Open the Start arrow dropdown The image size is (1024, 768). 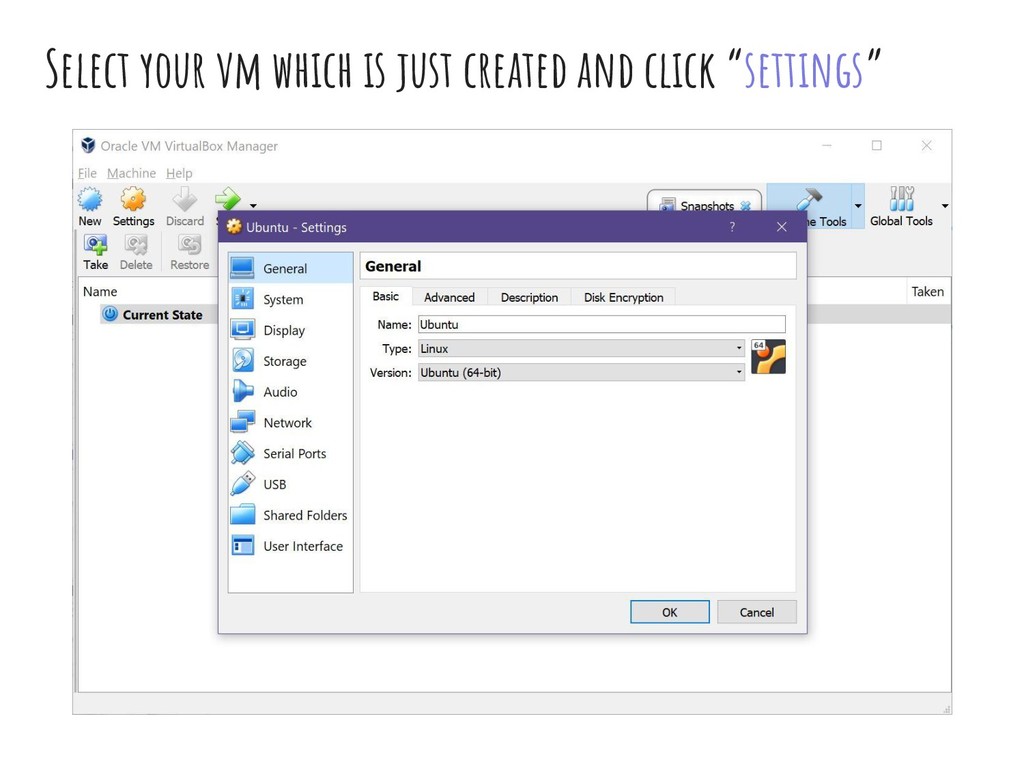[x=253, y=206]
